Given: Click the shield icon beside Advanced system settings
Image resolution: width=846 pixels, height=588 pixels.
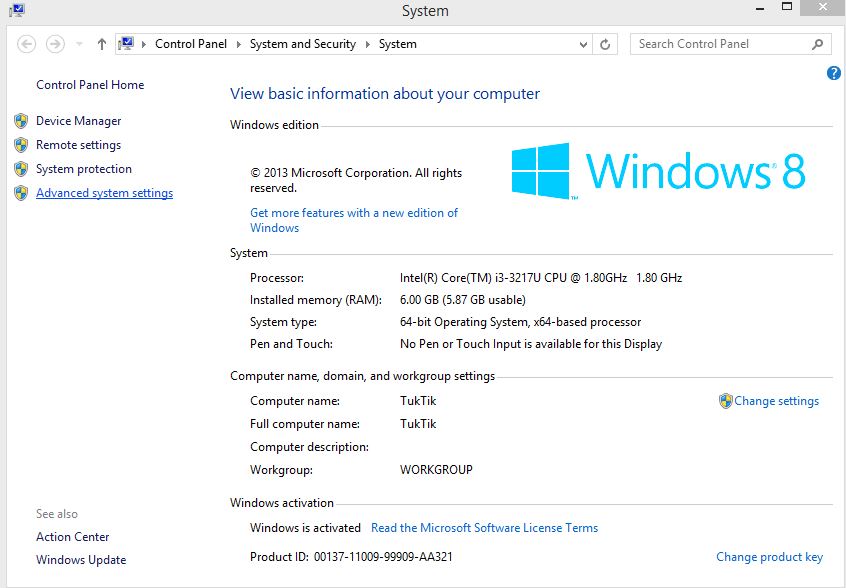Looking at the screenshot, I should coord(21,193).
